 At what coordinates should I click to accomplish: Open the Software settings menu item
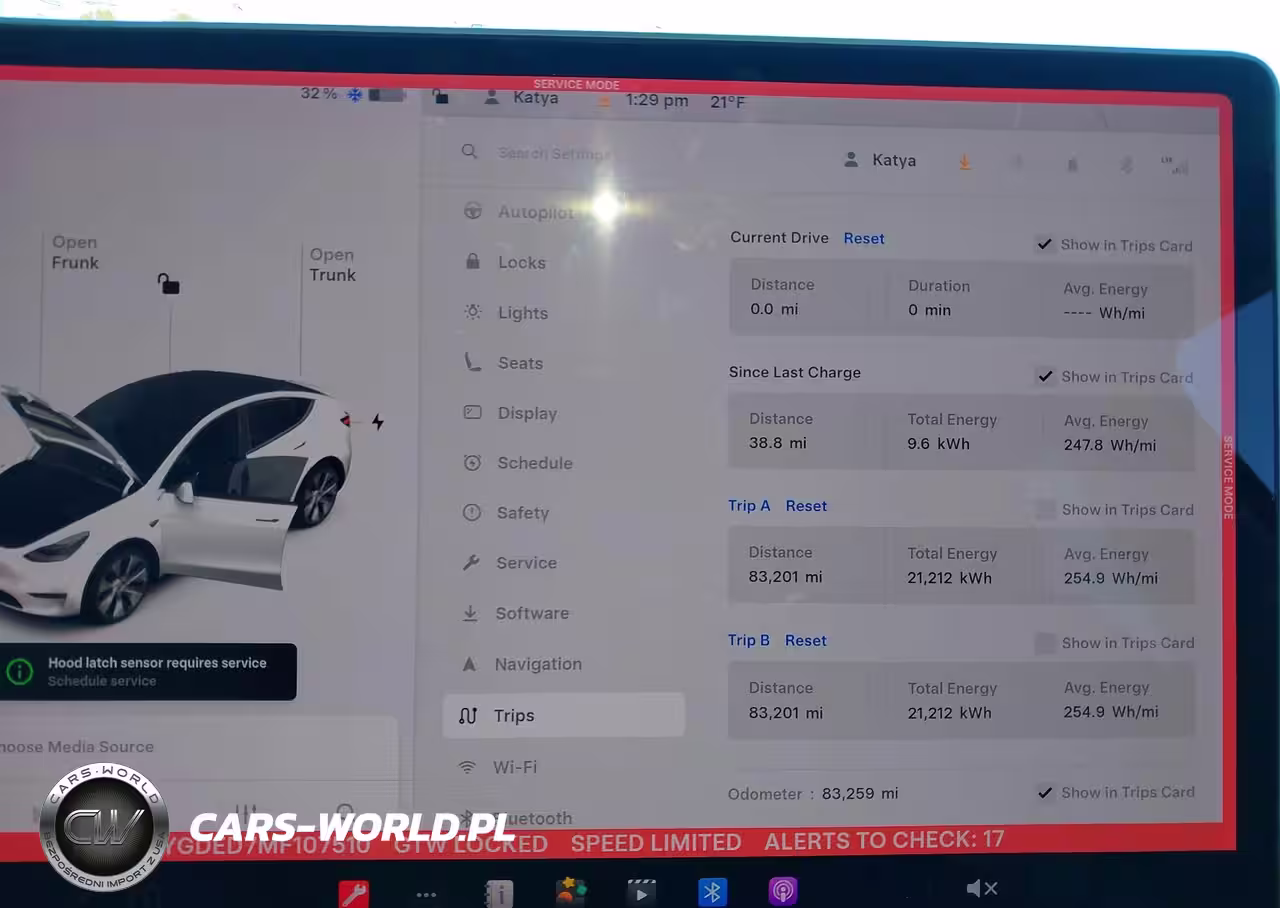pyautogui.click(x=531, y=614)
